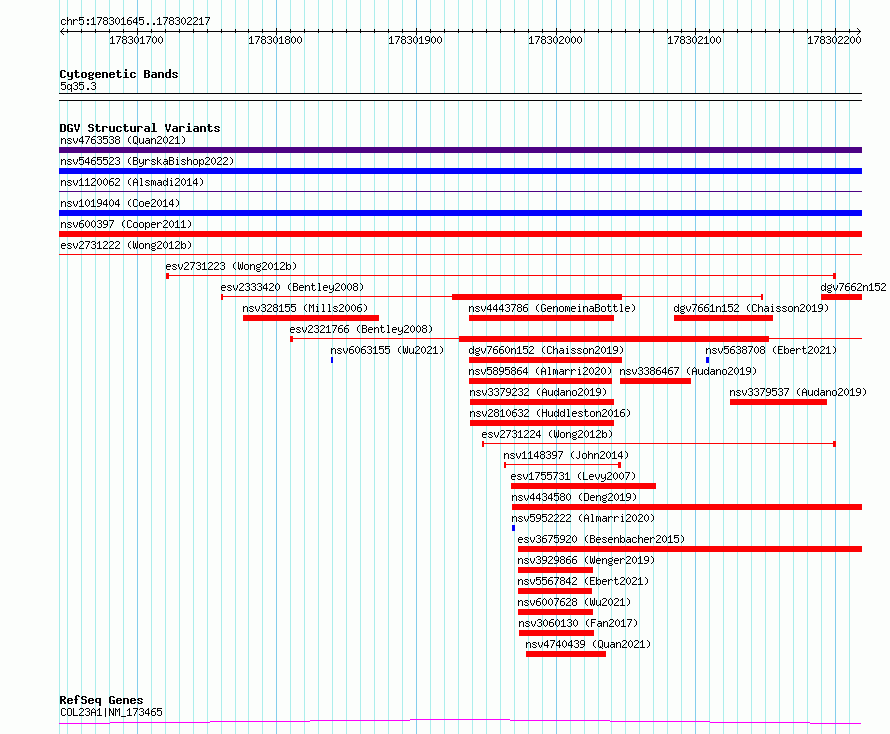Click the esv2731223 (Wong2012b) label
This screenshot has width=890, height=734.
(x=231, y=266)
